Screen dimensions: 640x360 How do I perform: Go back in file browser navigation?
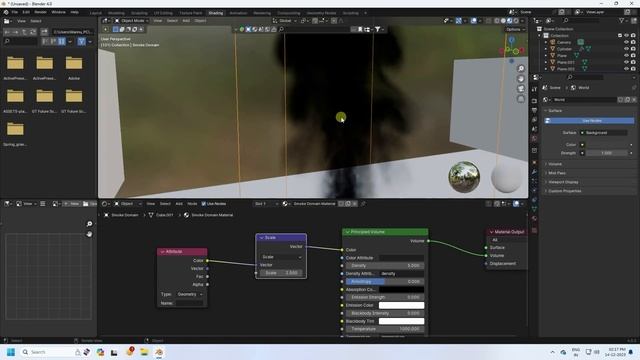[7, 31]
